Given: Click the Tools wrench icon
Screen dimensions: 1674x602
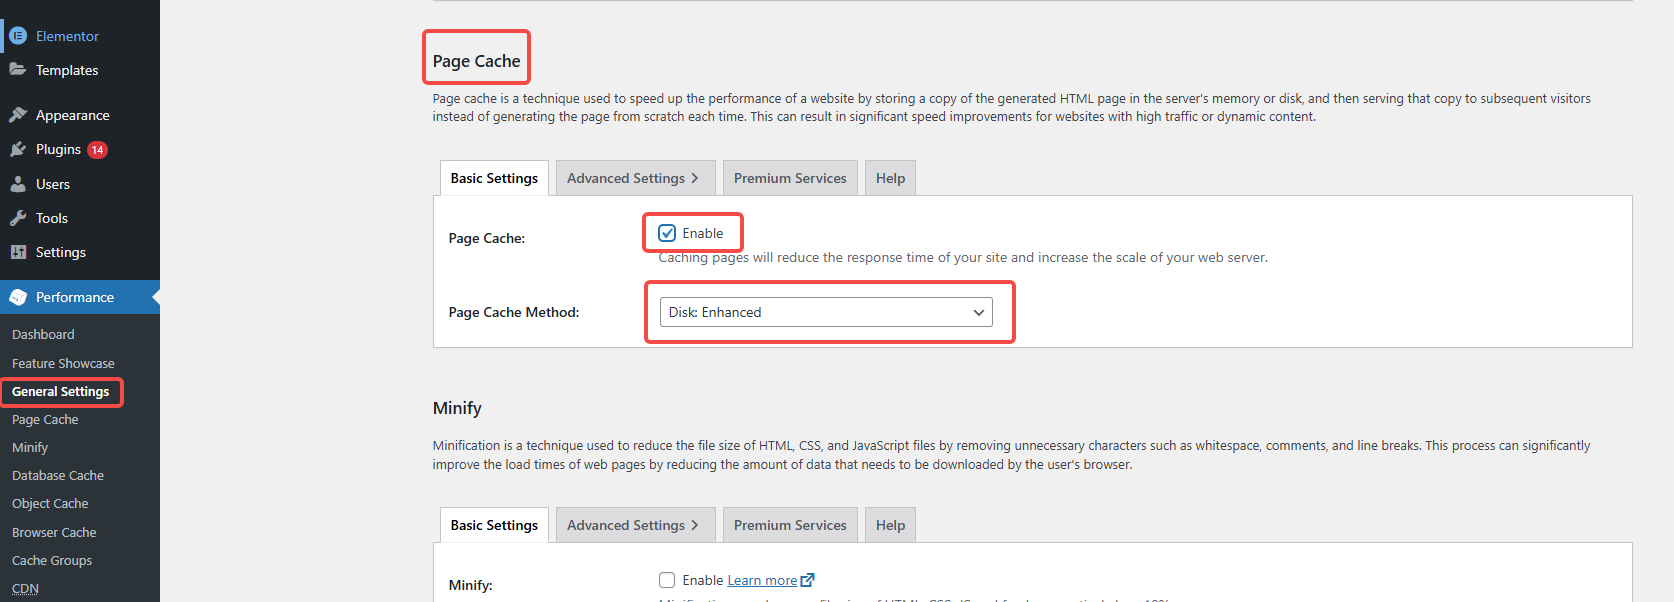Looking at the screenshot, I should (18, 218).
